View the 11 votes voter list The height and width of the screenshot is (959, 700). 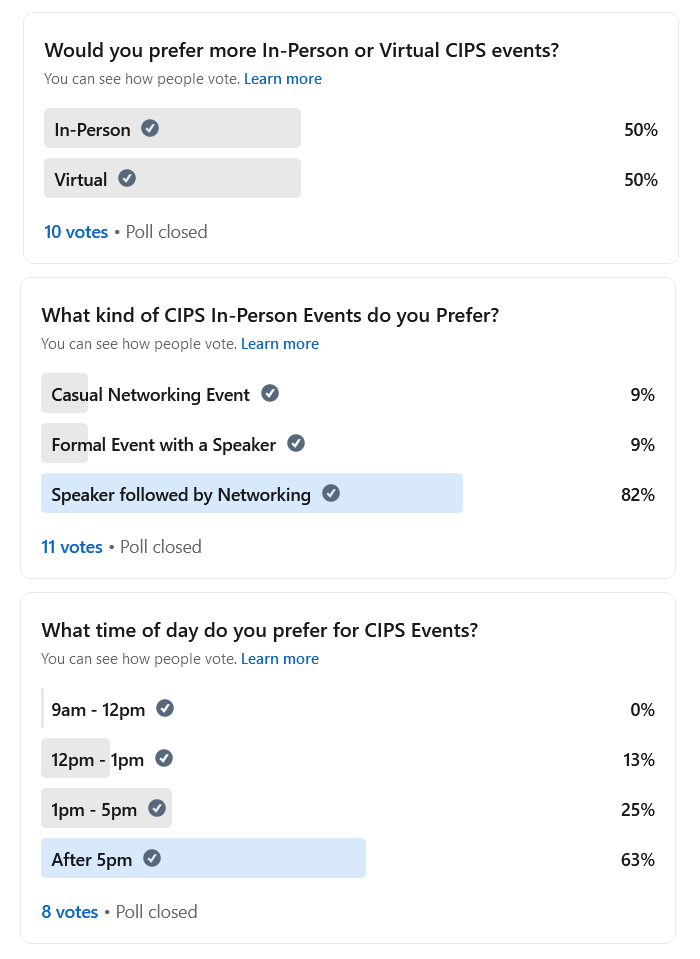pos(72,547)
